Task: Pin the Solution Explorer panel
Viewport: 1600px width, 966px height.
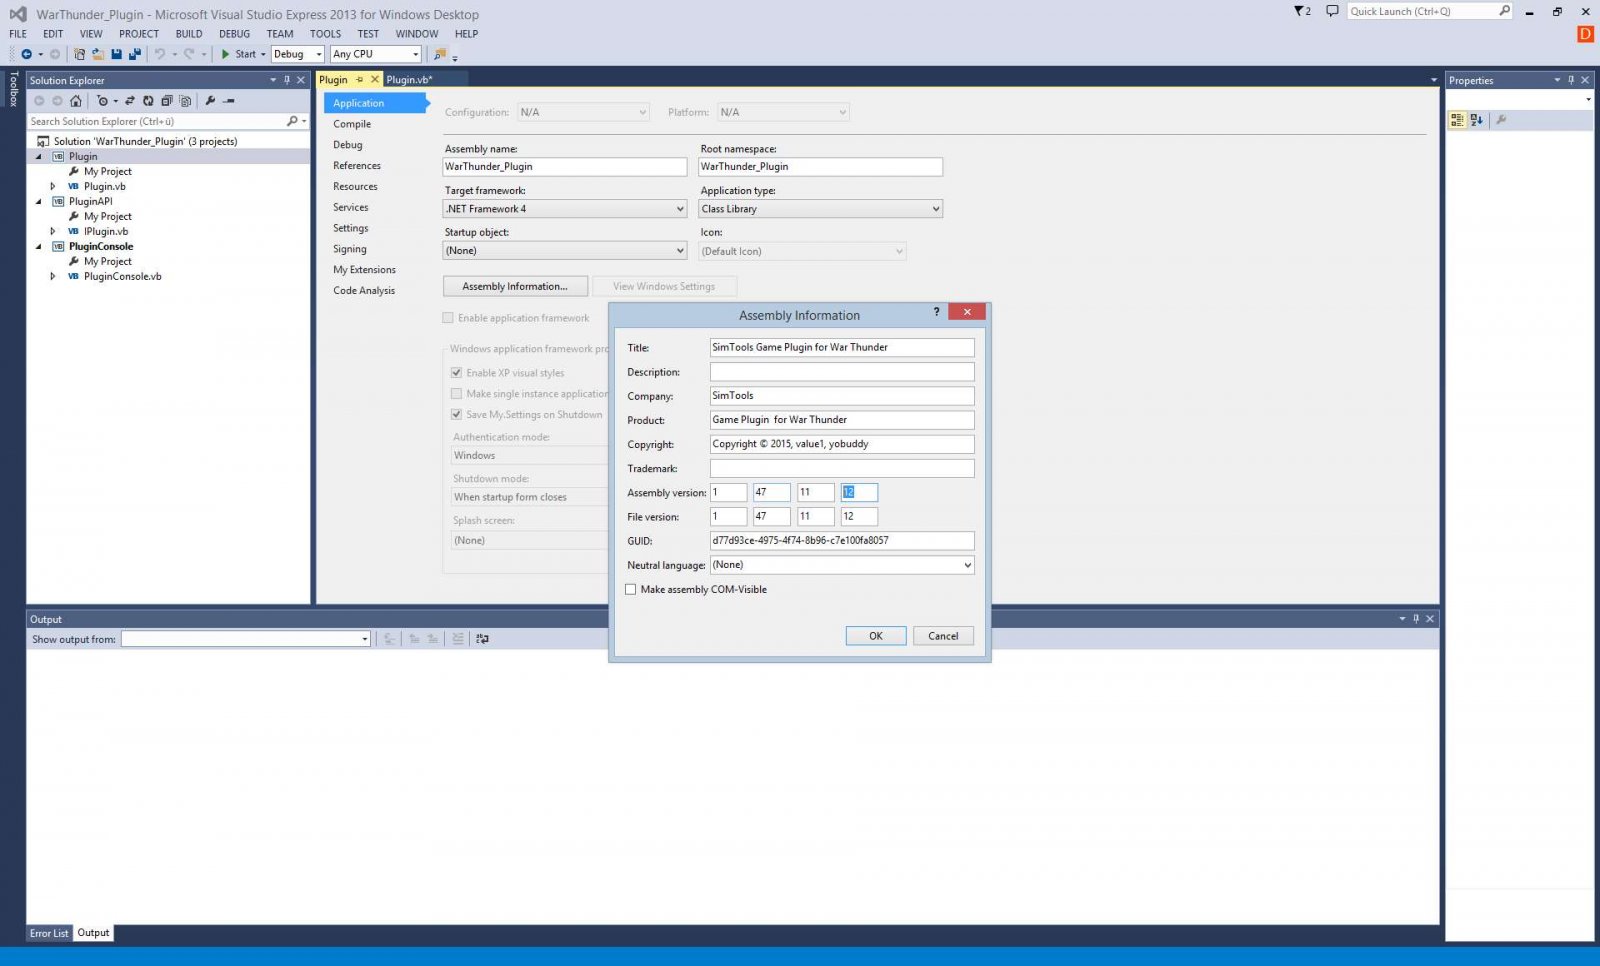Action: (287, 80)
